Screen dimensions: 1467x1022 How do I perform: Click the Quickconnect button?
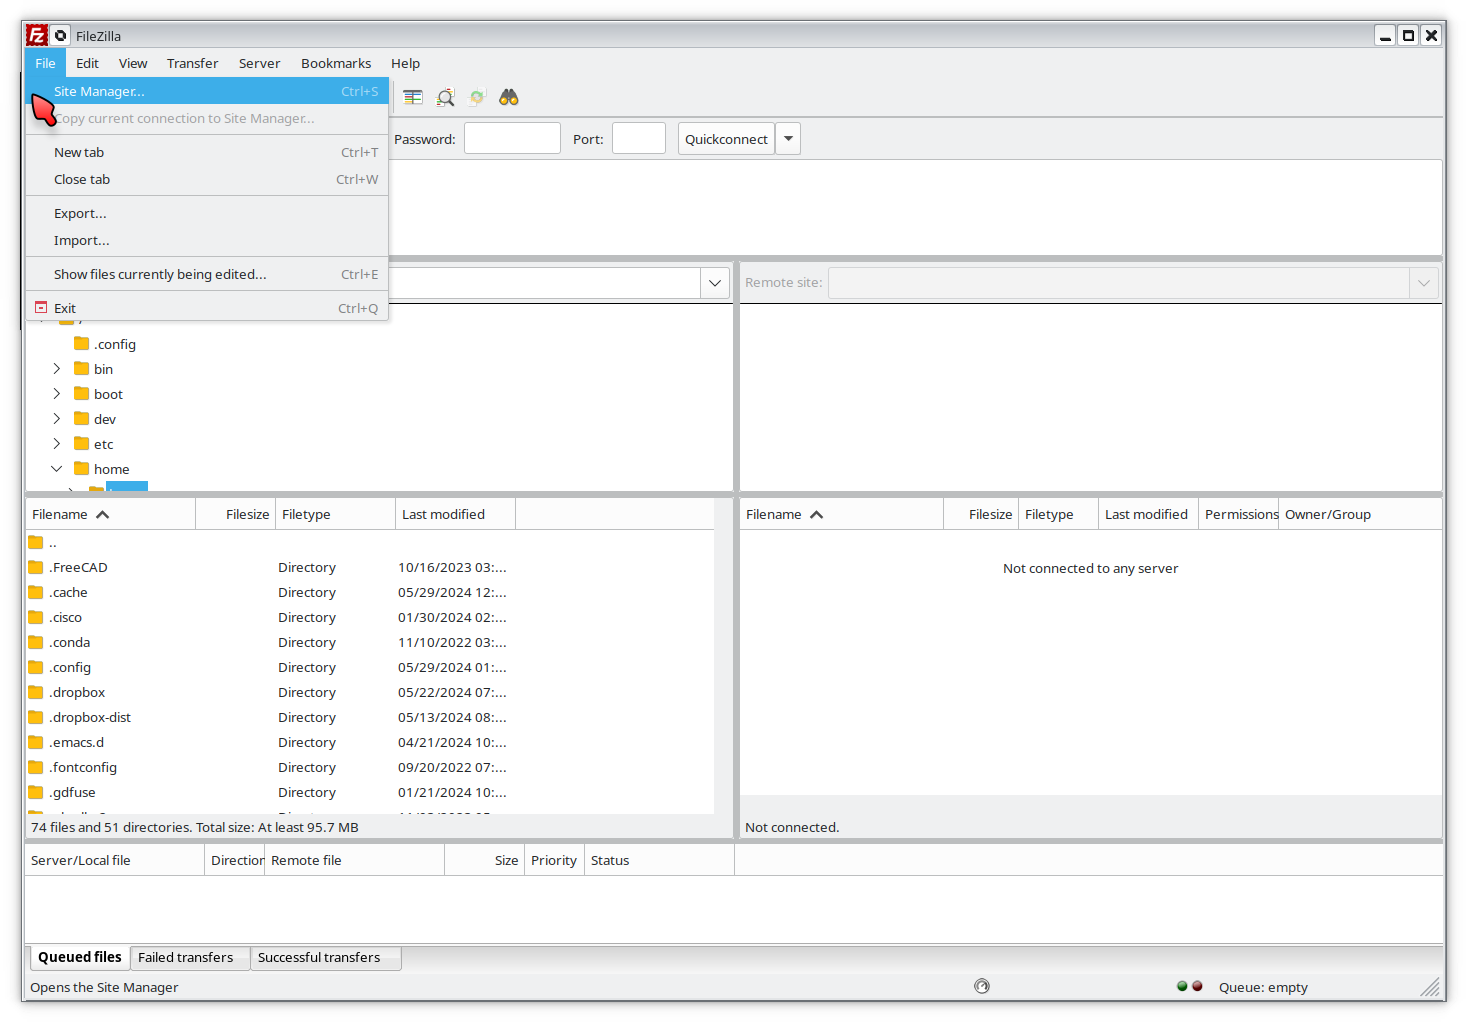(x=726, y=139)
